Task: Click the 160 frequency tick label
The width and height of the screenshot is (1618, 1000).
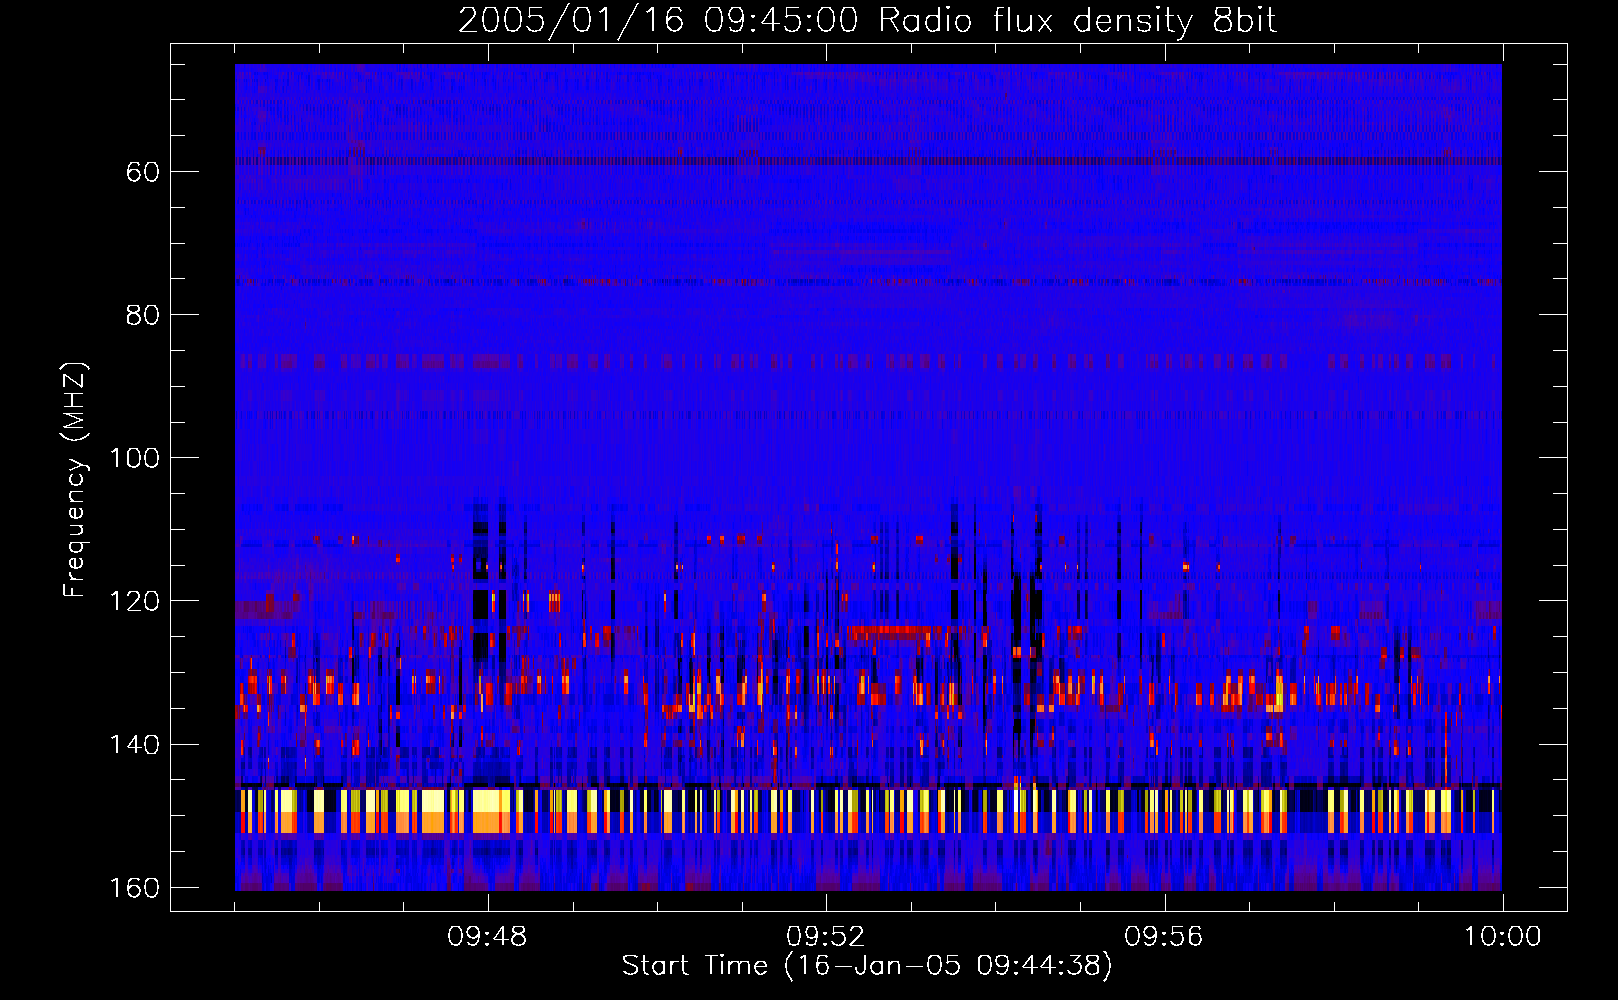Action: pos(134,888)
